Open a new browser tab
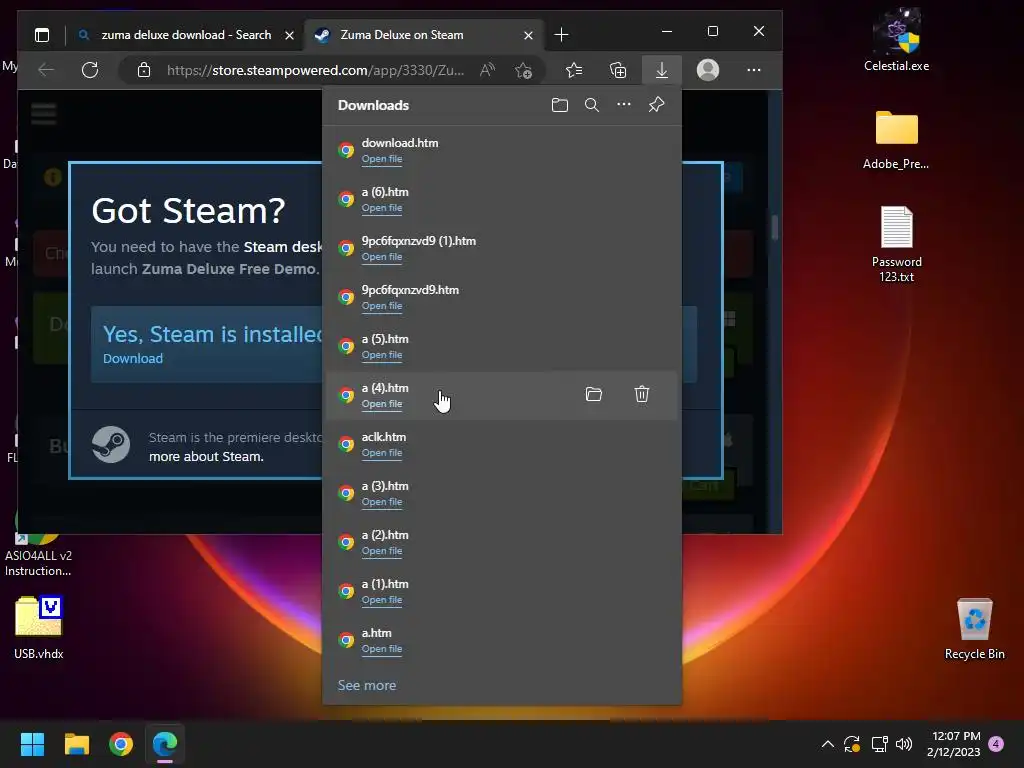 pyautogui.click(x=562, y=35)
